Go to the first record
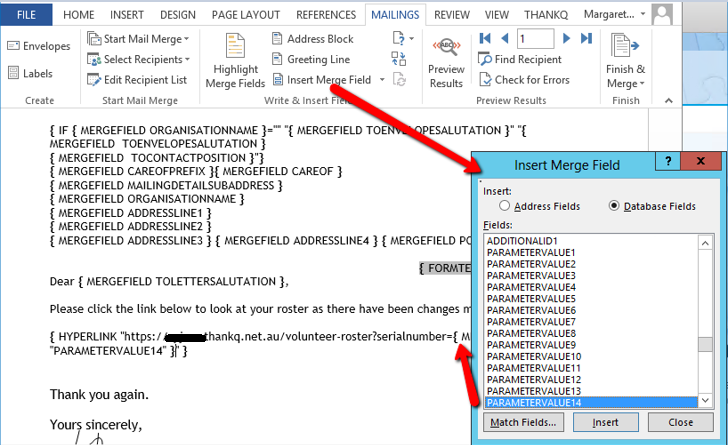Image resolution: width=728 pixels, height=445 pixels. 485,39
